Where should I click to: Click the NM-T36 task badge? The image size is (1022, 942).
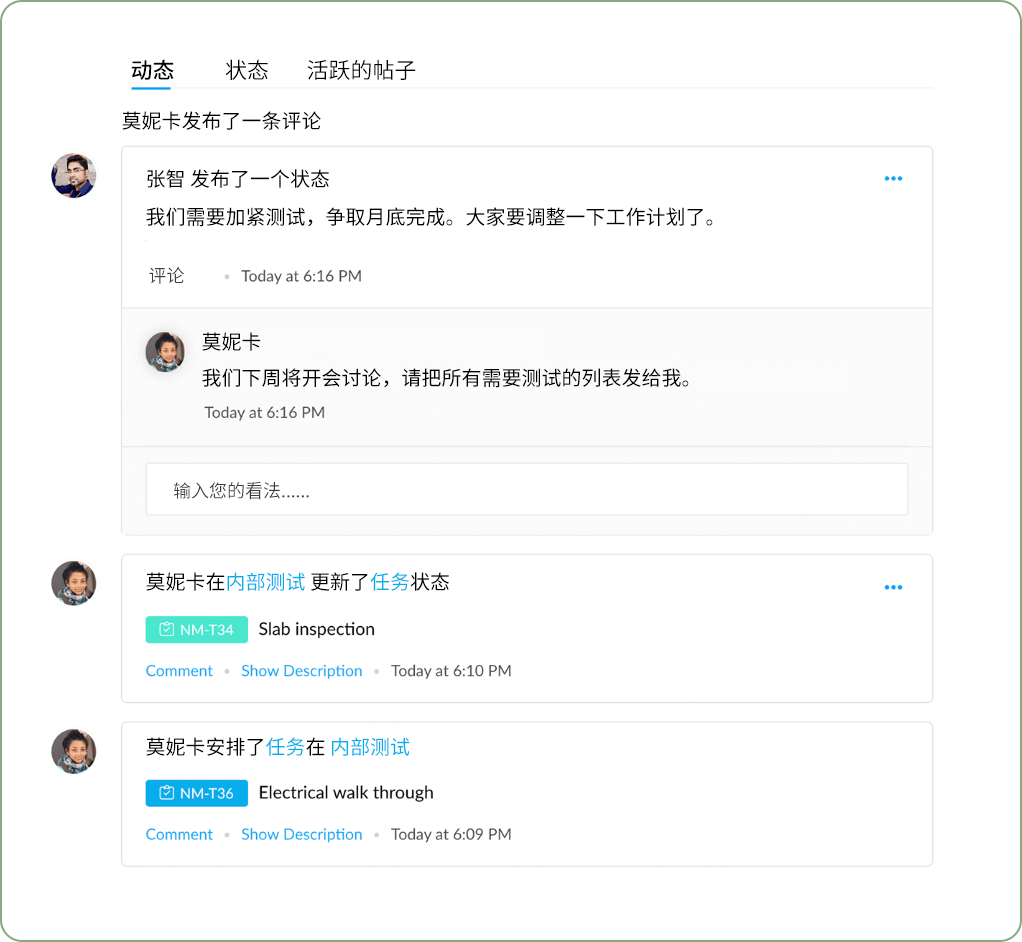pyautogui.click(x=196, y=792)
